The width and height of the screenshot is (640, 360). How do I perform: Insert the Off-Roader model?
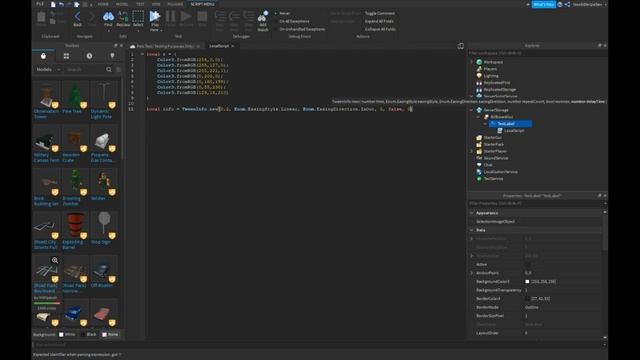pyautogui.click(x=104, y=269)
